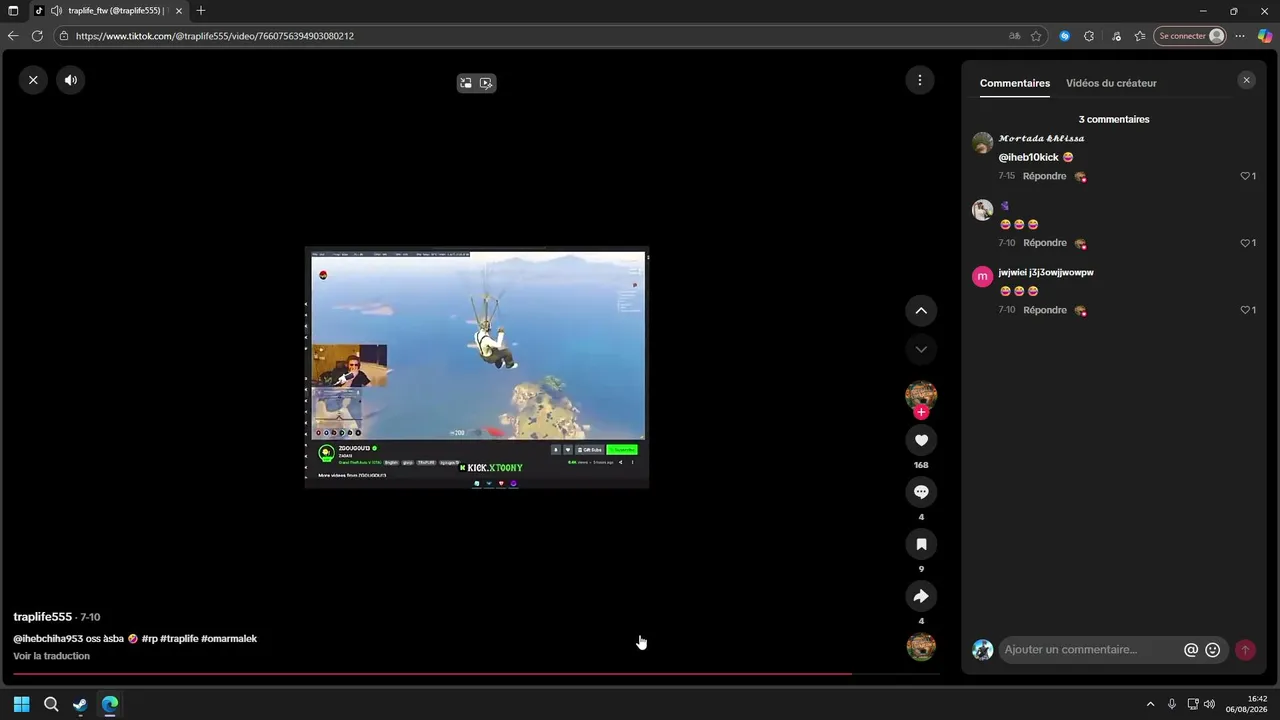Switch to Commentaires tab
The image size is (1280, 720).
[1015, 83]
